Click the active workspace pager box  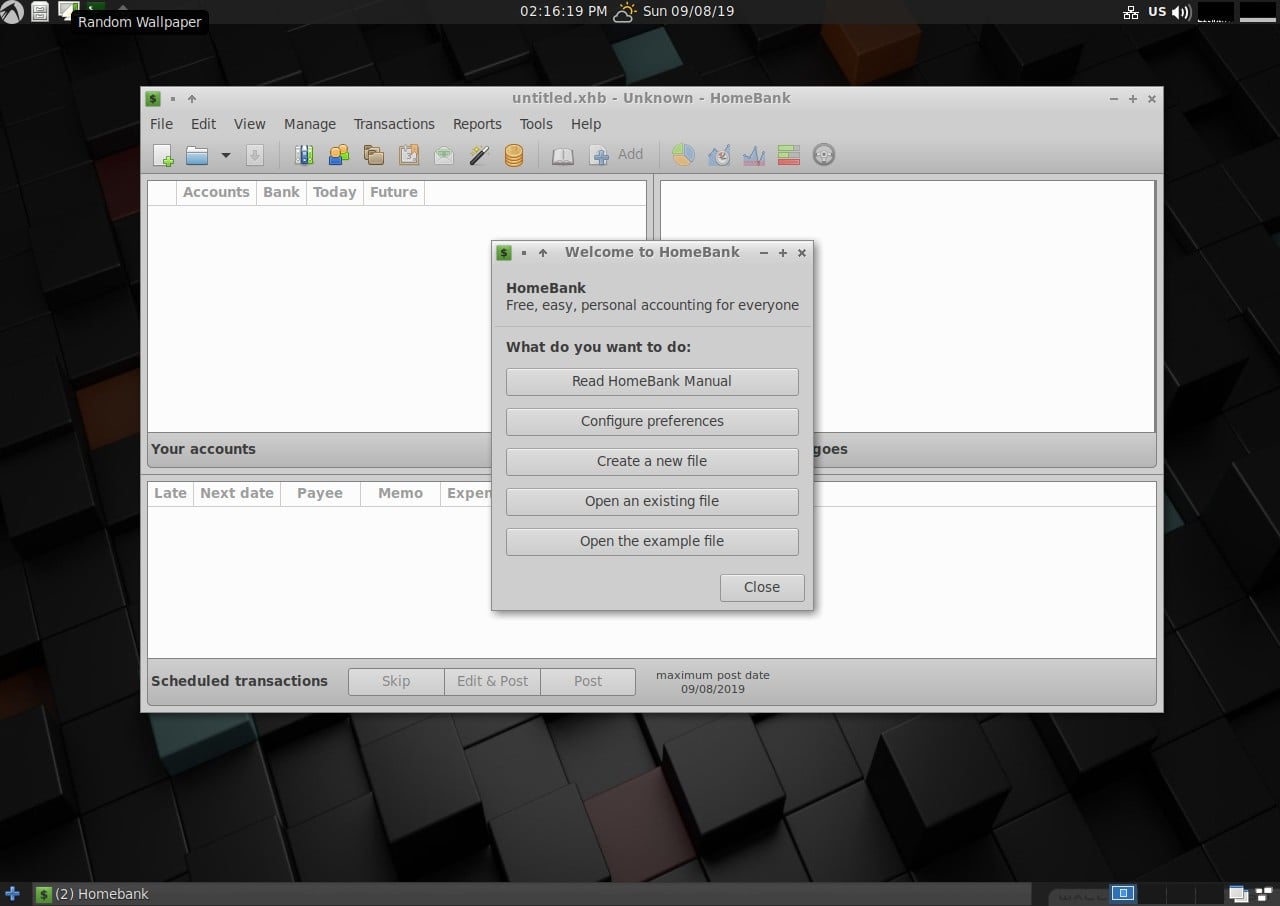[1123, 893]
